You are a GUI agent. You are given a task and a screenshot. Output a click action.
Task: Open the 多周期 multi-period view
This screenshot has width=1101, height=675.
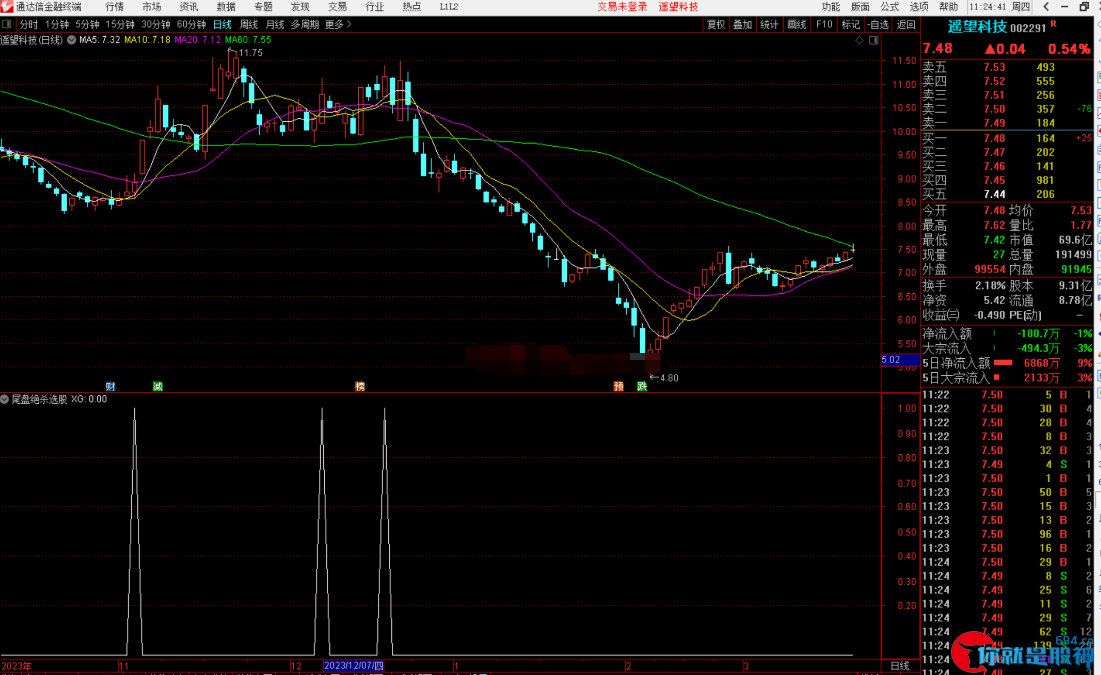305,25
